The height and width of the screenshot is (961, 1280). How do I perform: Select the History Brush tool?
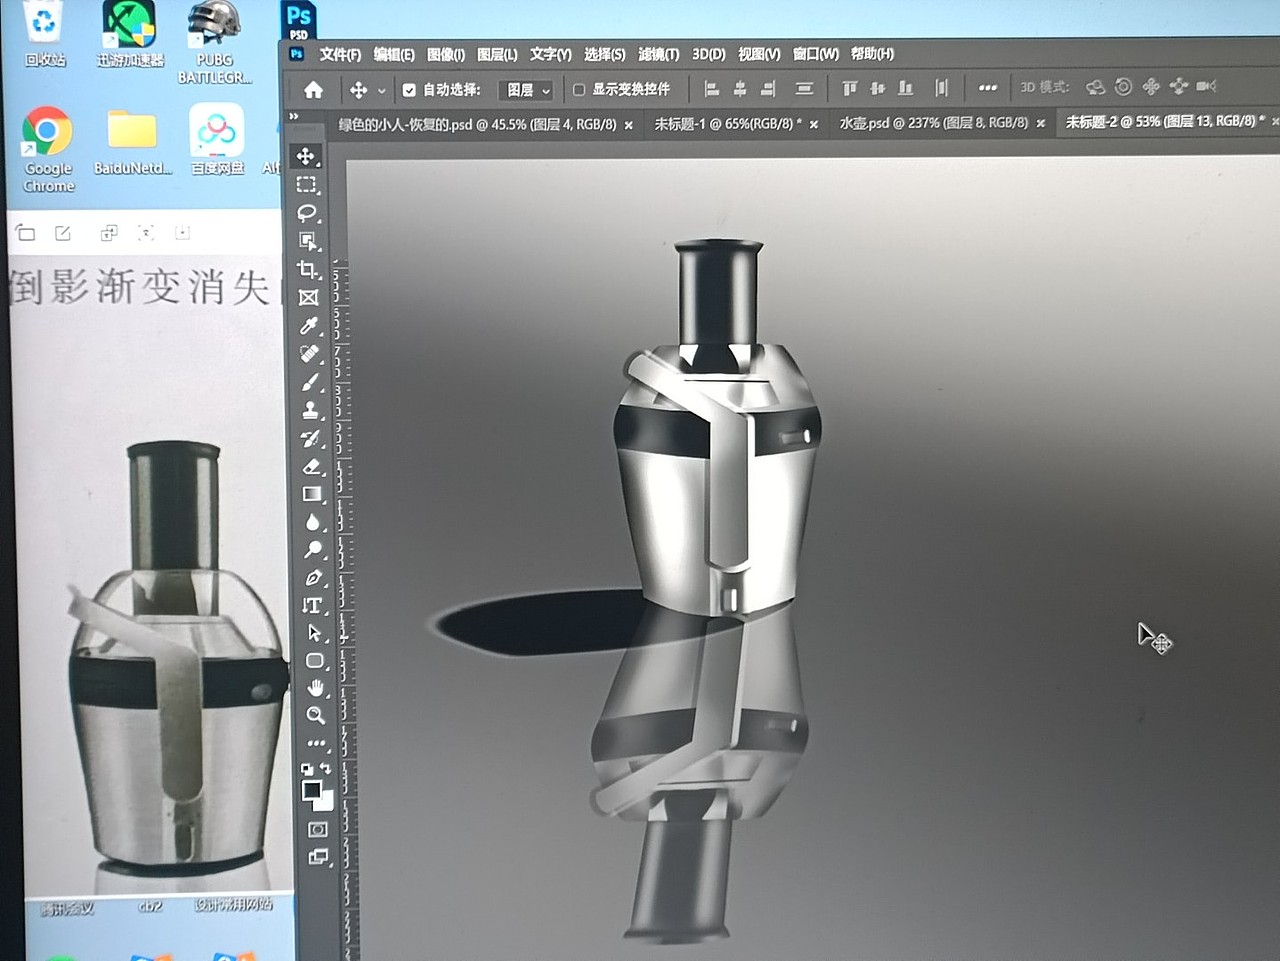coord(312,438)
